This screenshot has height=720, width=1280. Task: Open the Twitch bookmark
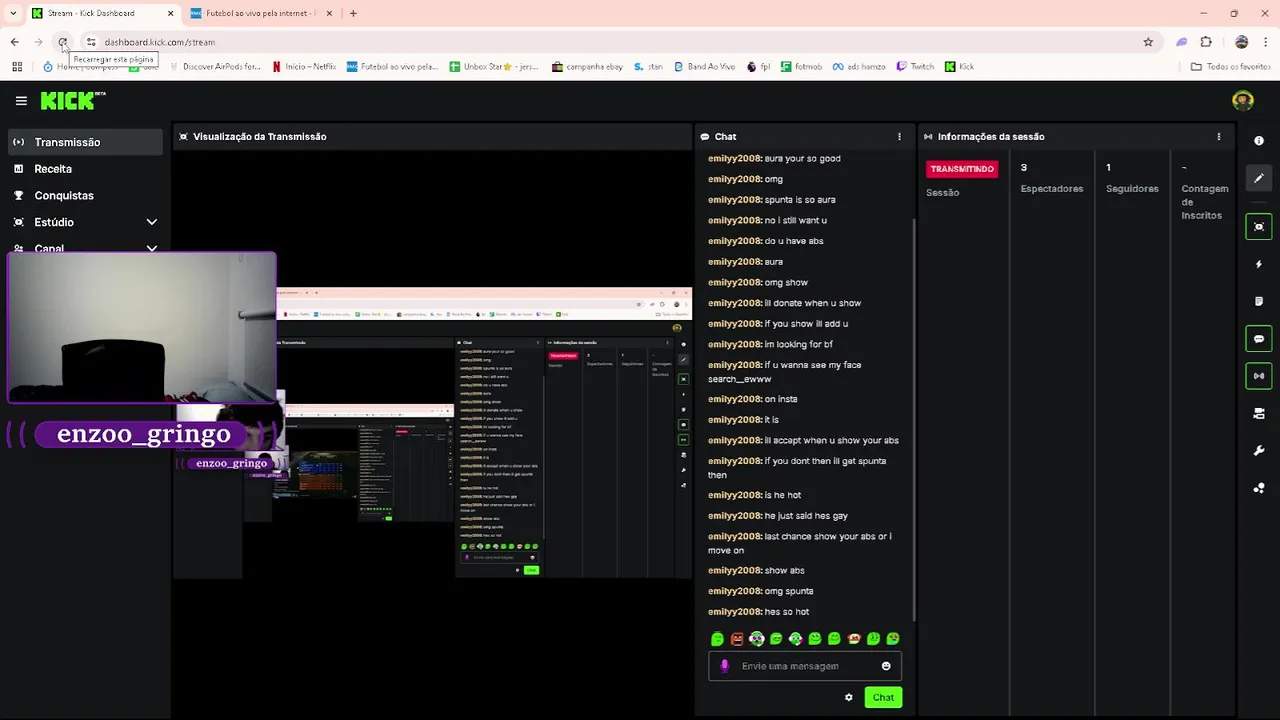click(x=915, y=67)
